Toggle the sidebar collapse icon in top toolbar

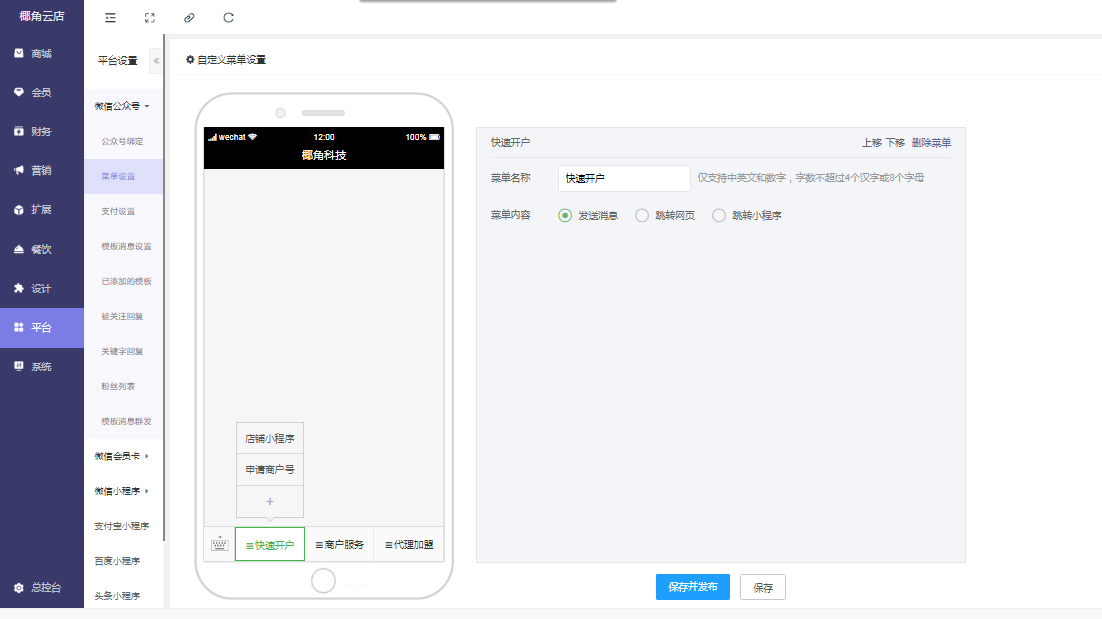coord(110,18)
